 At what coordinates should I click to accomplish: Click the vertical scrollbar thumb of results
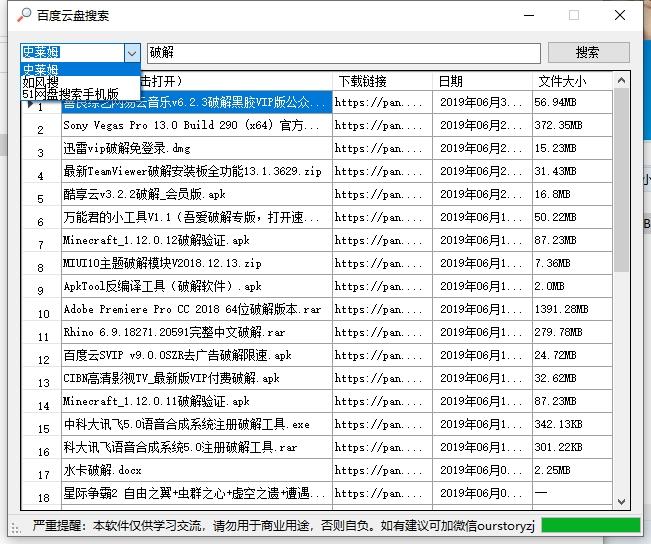621,180
